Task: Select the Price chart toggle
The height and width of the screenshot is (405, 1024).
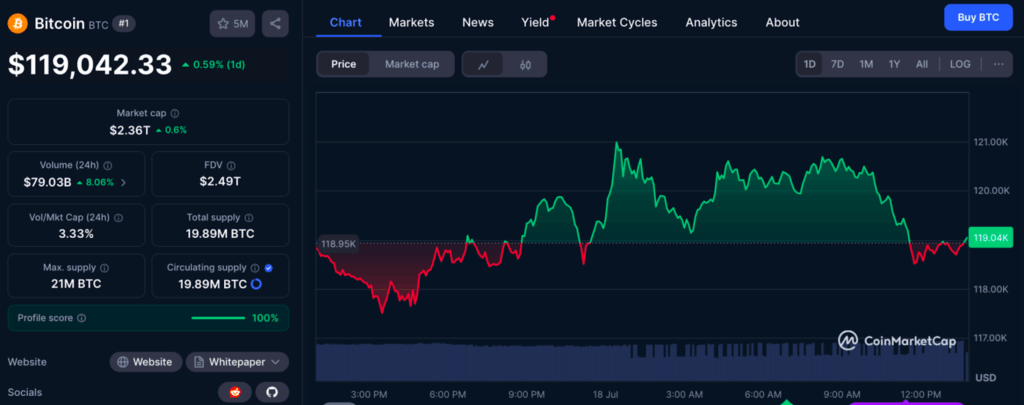Action: 344,64
